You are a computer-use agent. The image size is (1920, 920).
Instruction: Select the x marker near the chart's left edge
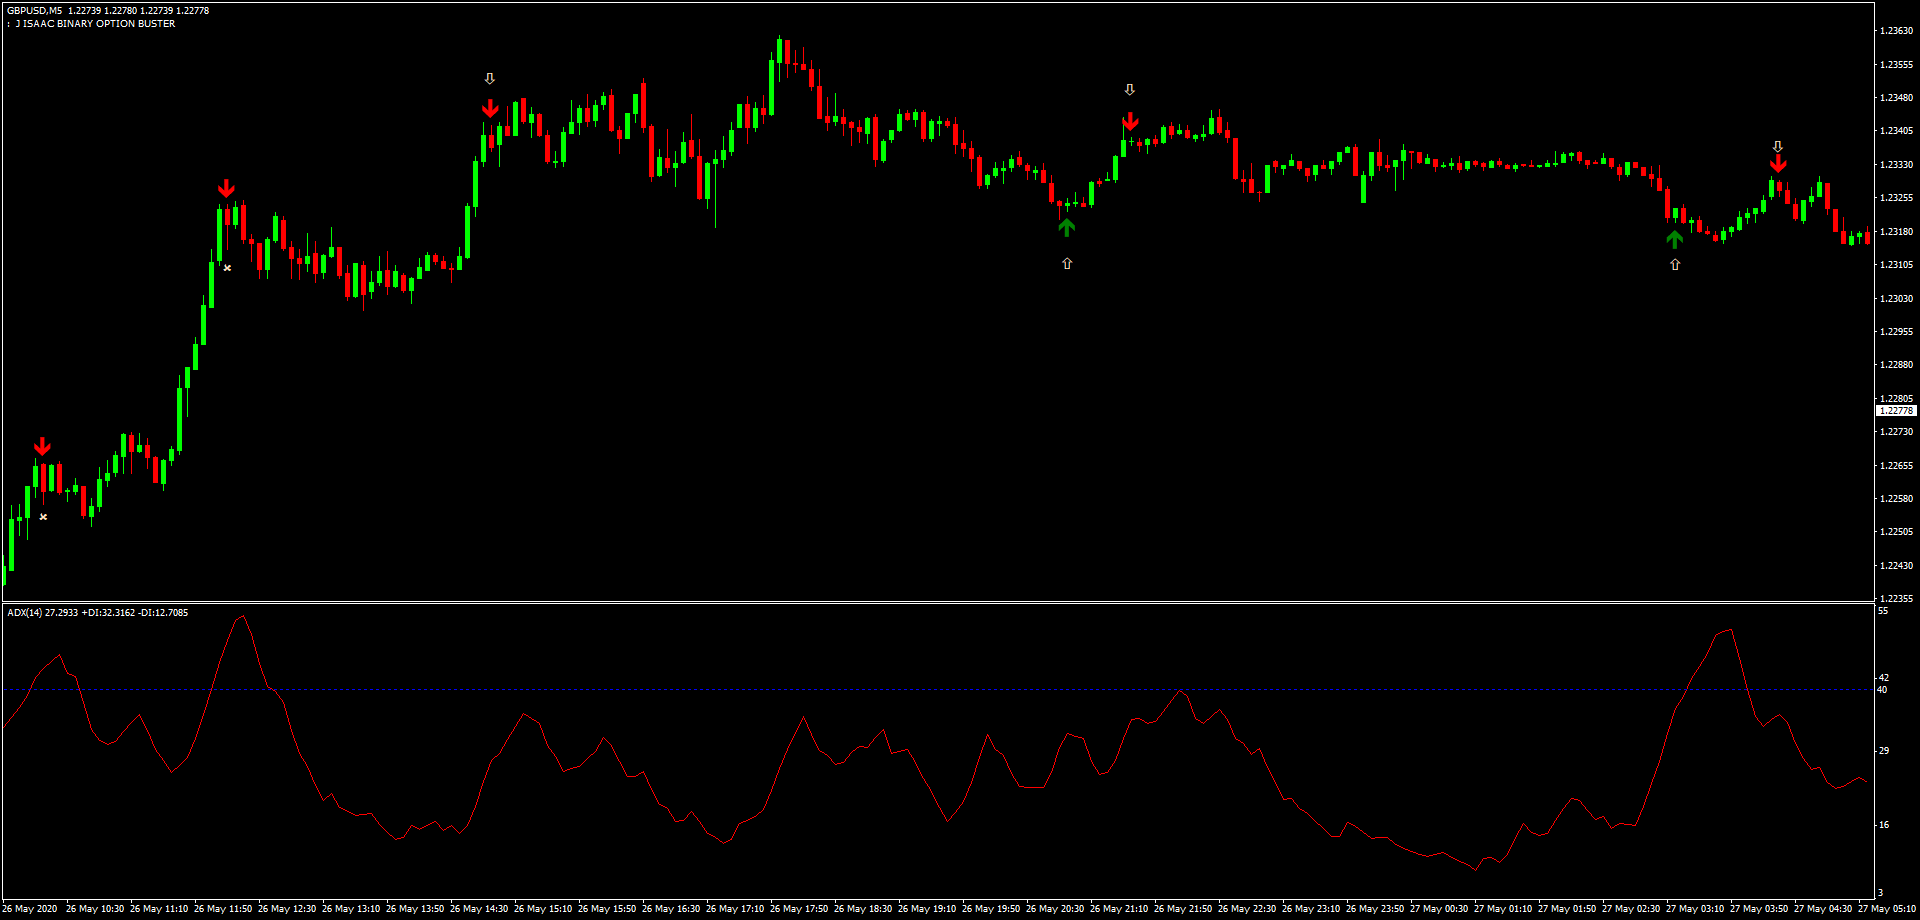click(43, 517)
